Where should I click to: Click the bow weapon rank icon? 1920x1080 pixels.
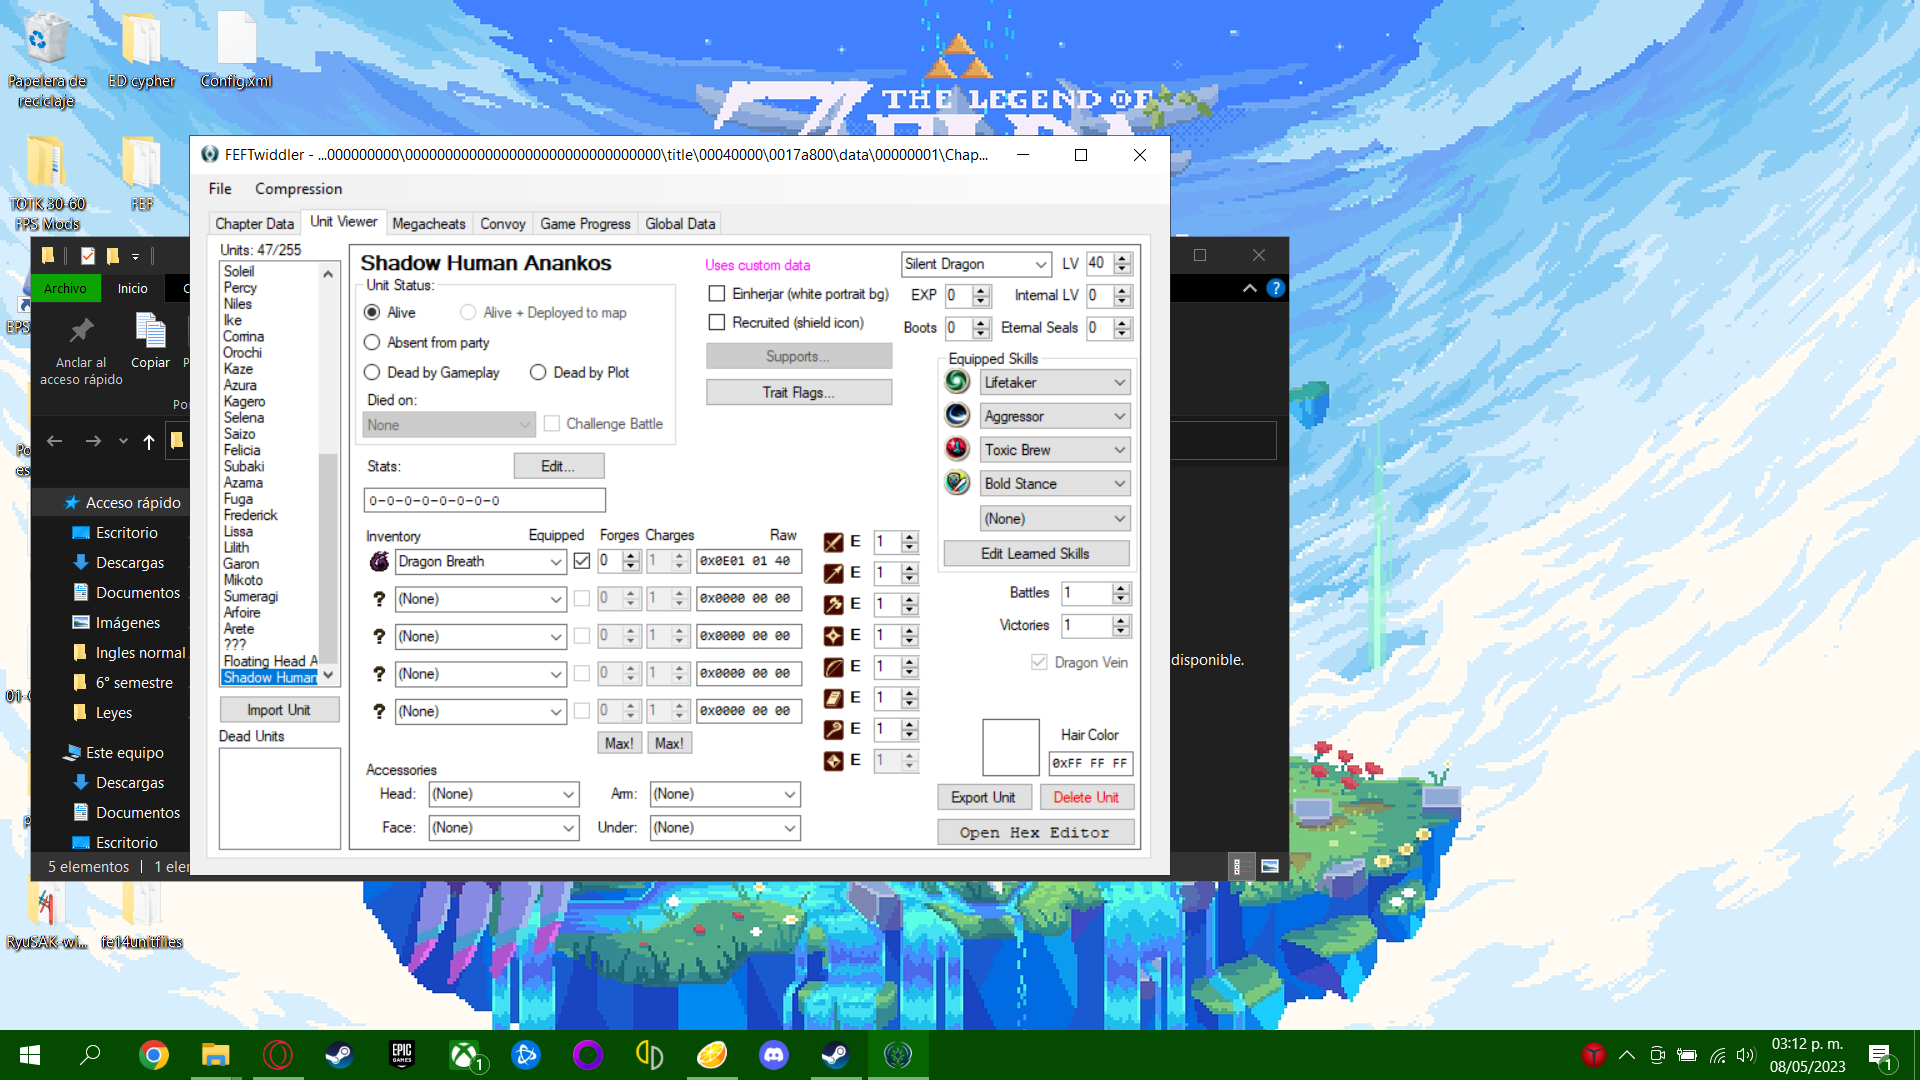click(833, 667)
